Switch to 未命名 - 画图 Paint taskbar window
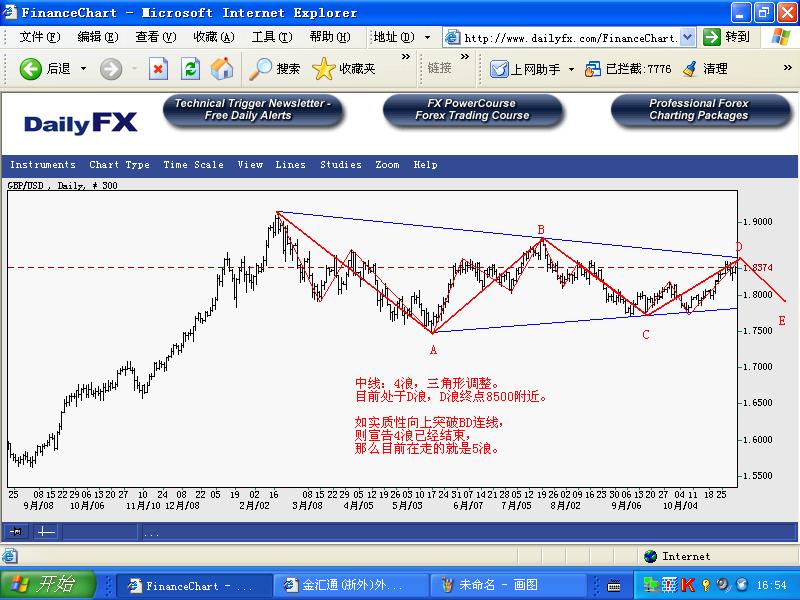Image resolution: width=800 pixels, height=600 pixels. click(x=508, y=585)
